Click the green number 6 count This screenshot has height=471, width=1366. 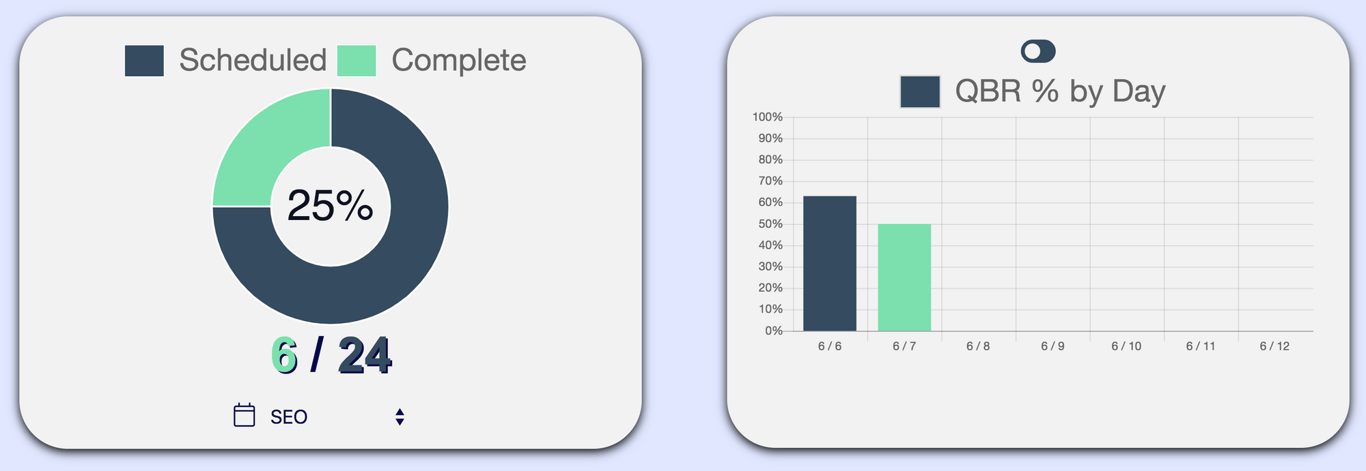(285, 356)
